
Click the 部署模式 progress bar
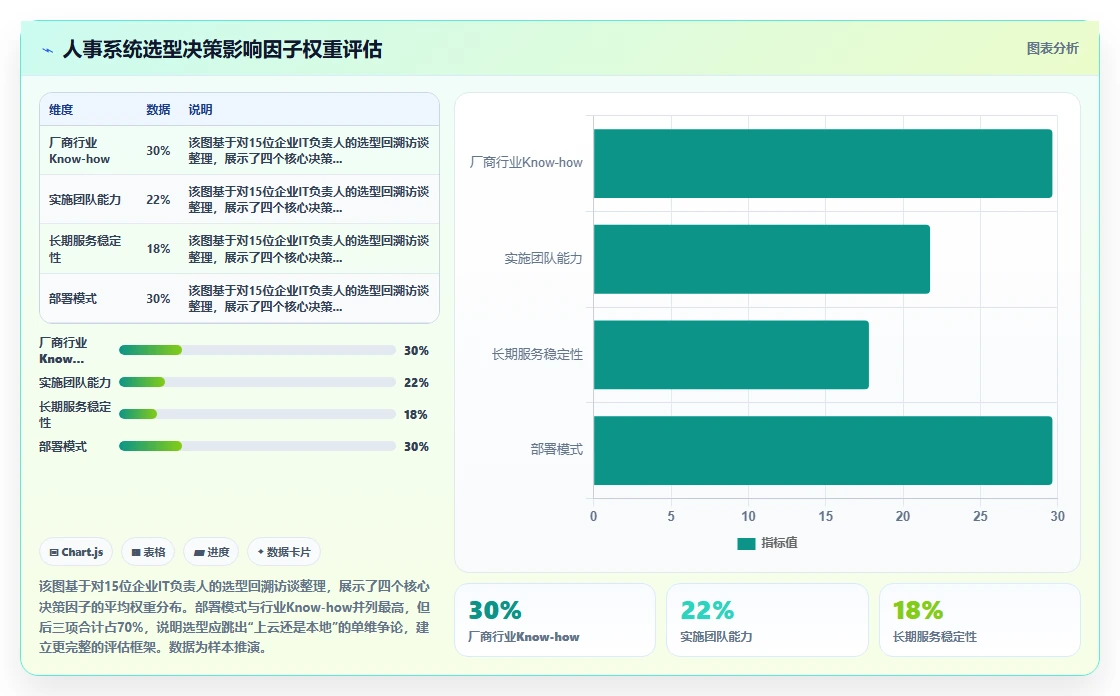point(257,447)
